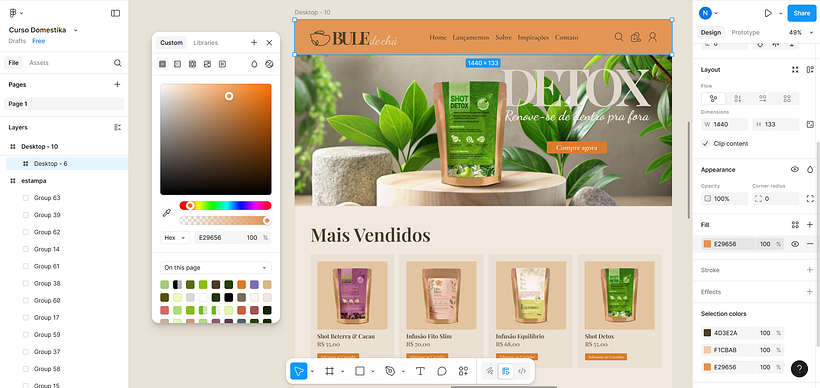Image resolution: width=820 pixels, height=388 pixels.
Task: Create style with plus in color picker
Action: (x=254, y=42)
